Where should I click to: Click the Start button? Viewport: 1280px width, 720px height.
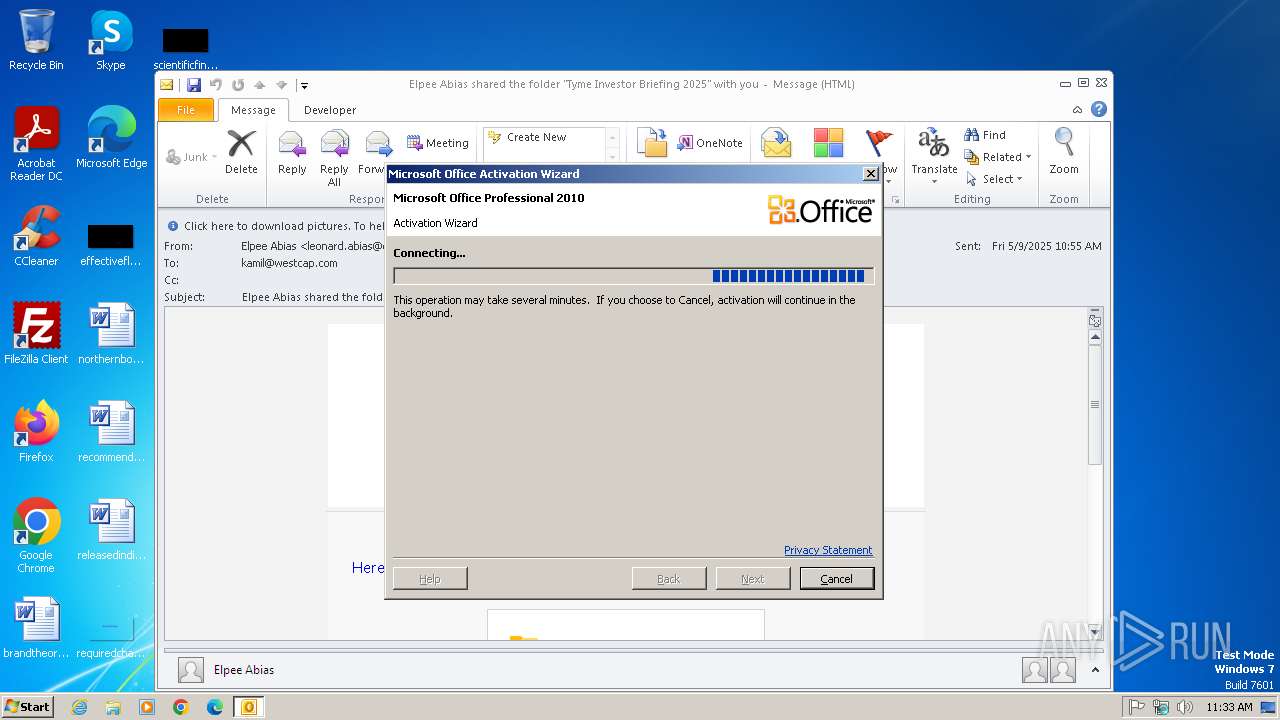coord(27,707)
